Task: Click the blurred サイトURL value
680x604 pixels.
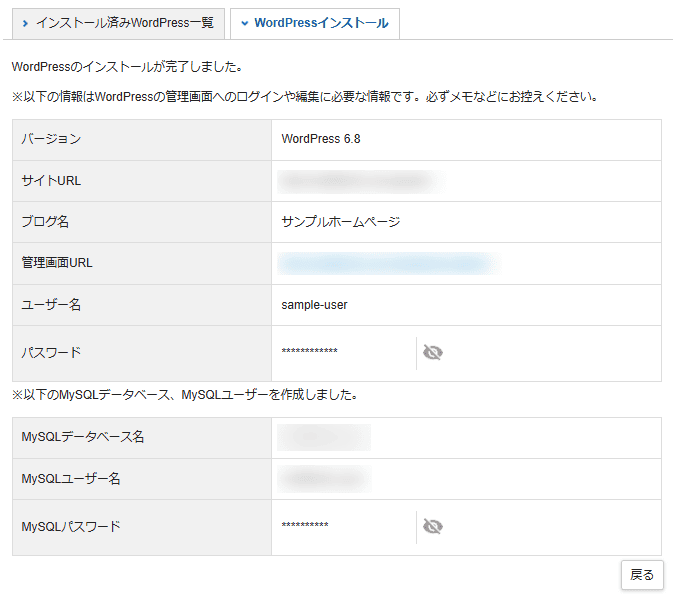Action: pos(361,181)
